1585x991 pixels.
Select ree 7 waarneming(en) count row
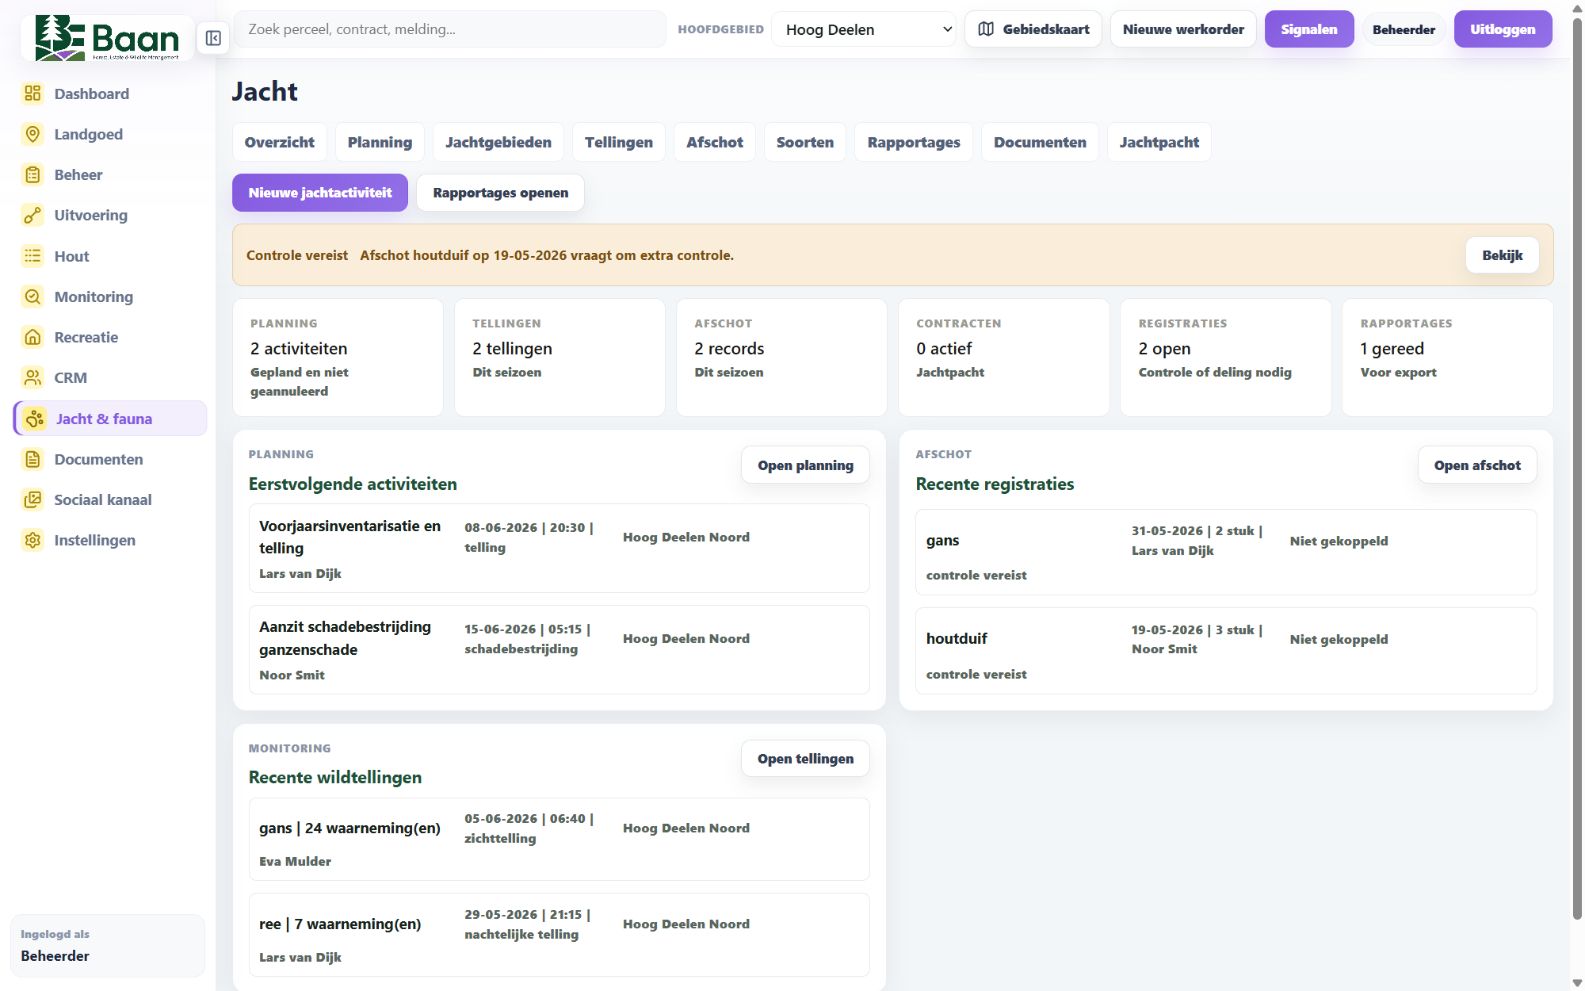tap(559, 935)
